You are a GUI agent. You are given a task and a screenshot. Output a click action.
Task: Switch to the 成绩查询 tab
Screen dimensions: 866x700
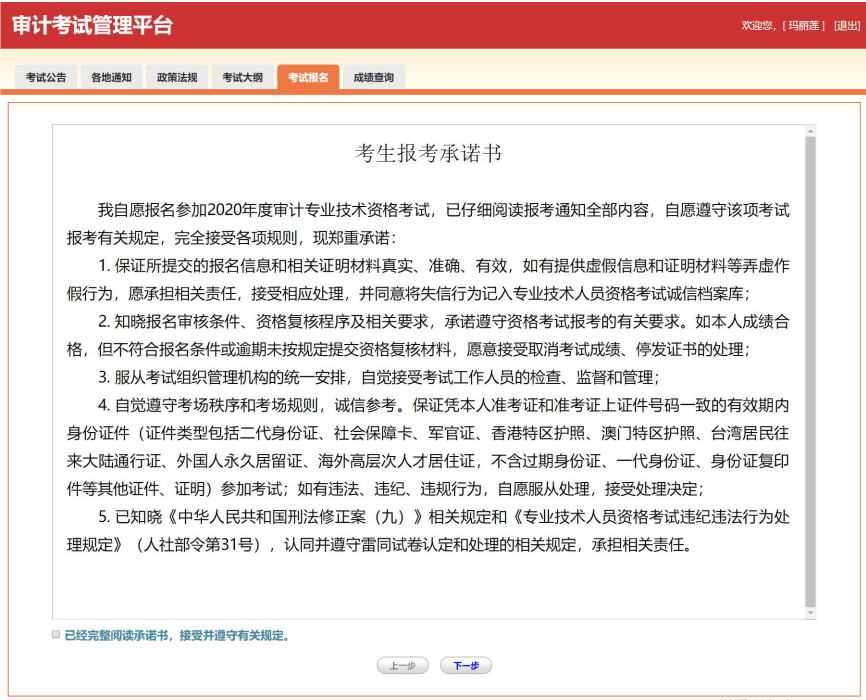point(372,76)
